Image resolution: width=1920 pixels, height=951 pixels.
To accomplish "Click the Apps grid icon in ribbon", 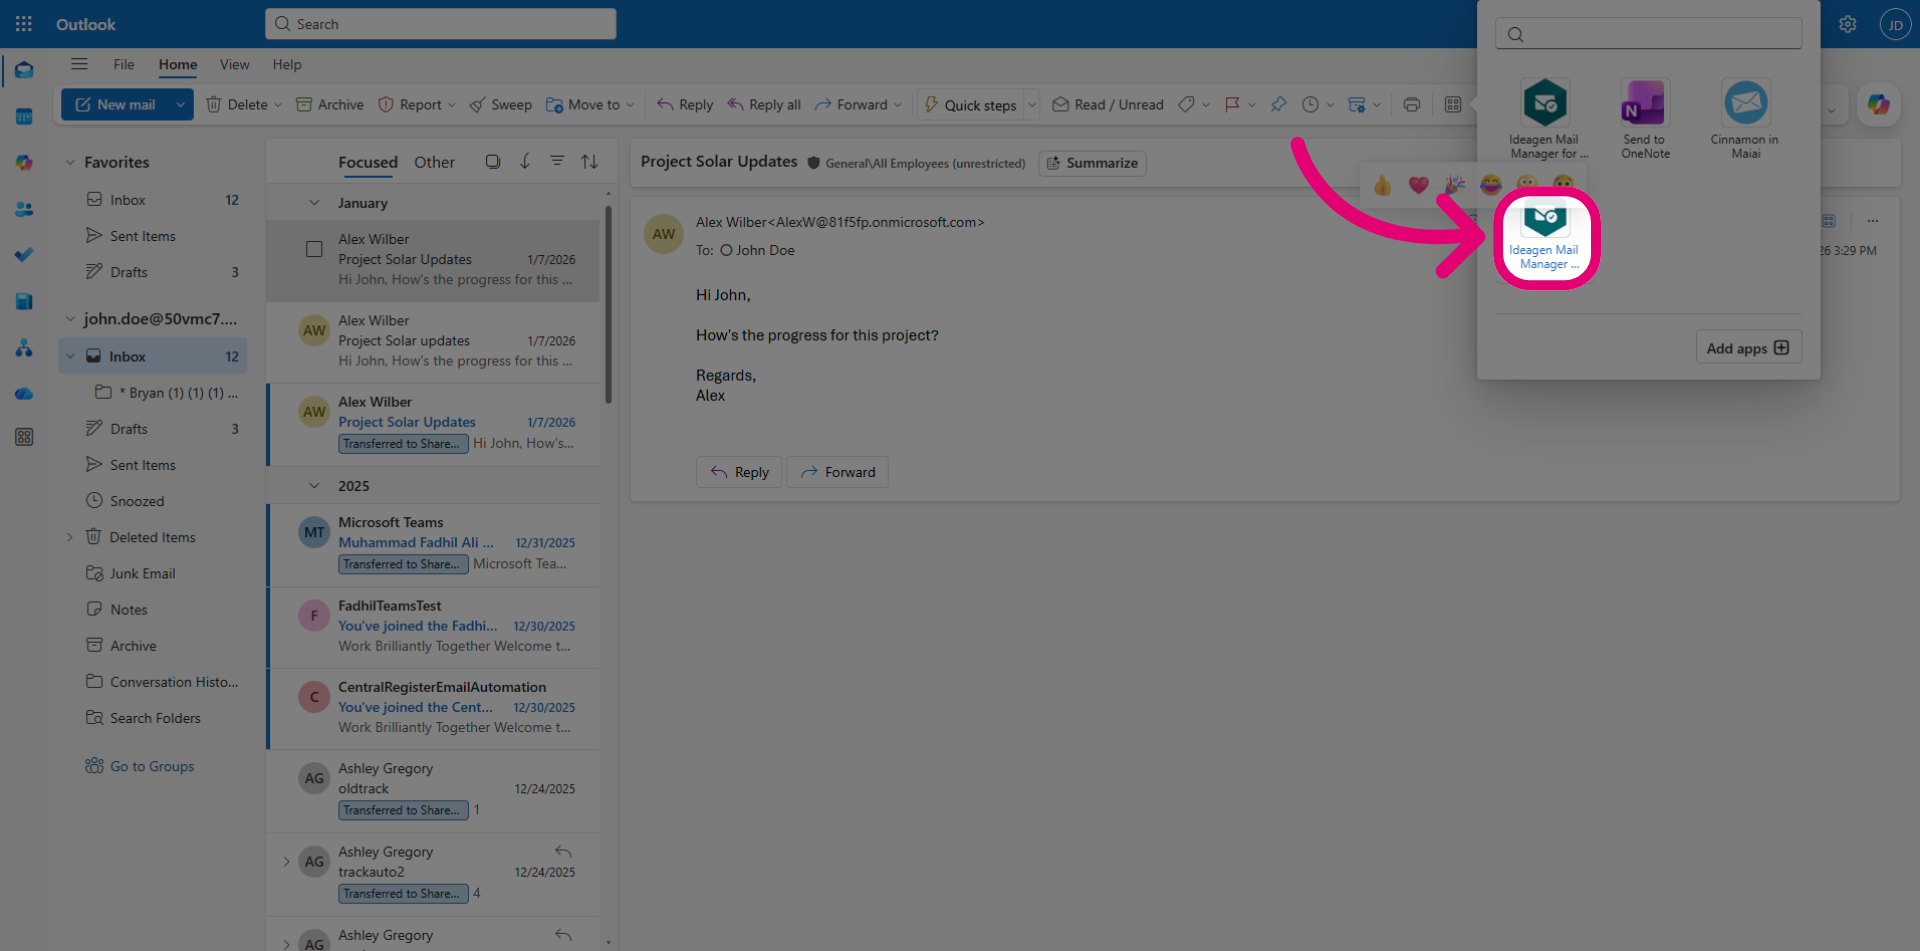I will [1453, 104].
